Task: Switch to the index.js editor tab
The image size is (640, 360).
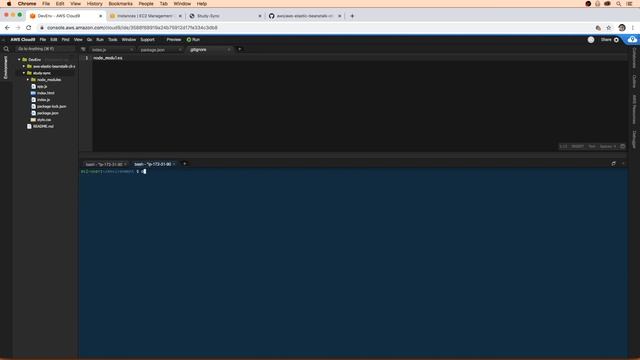Action: 111,50
